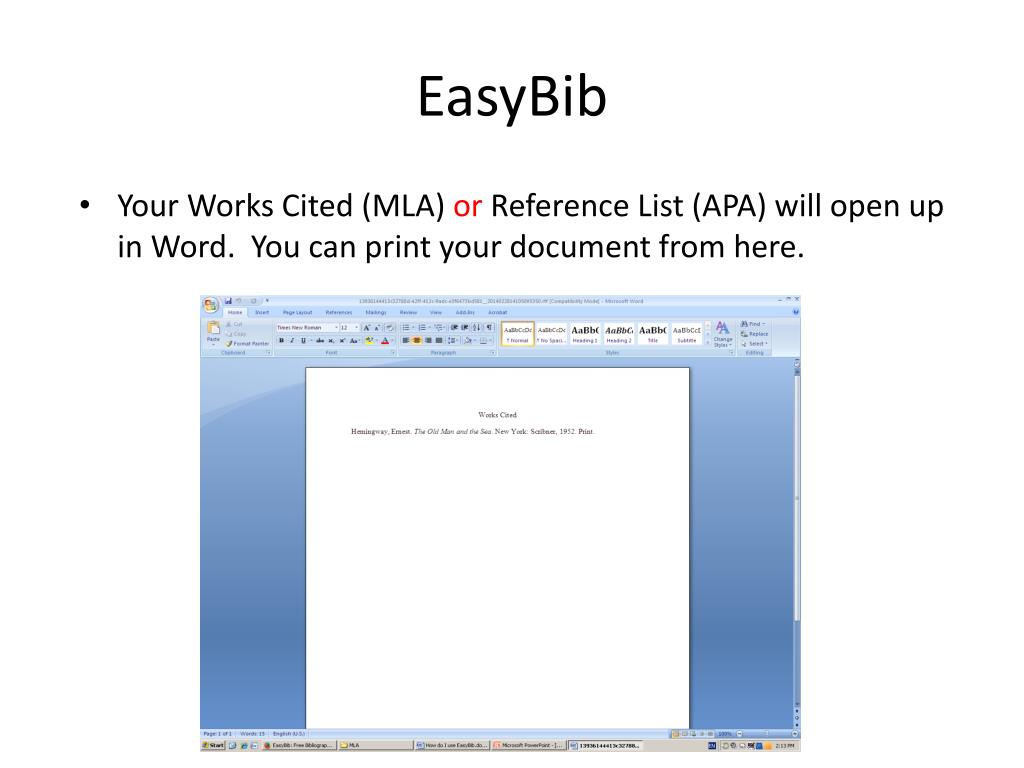Undo via the Quick Access toolbar
This screenshot has width=1024, height=768.
click(239, 301)
